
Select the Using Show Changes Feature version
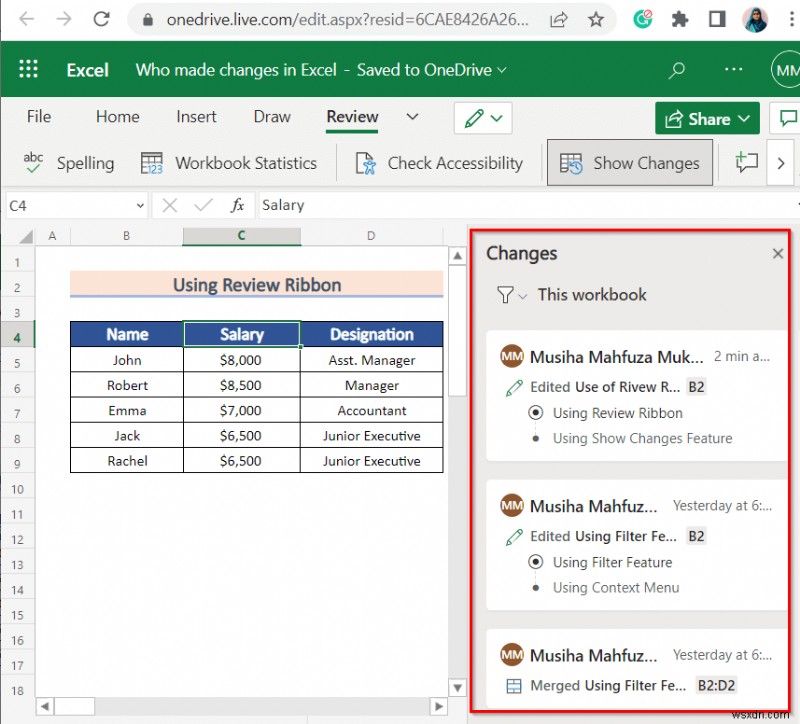coord(642,438)
